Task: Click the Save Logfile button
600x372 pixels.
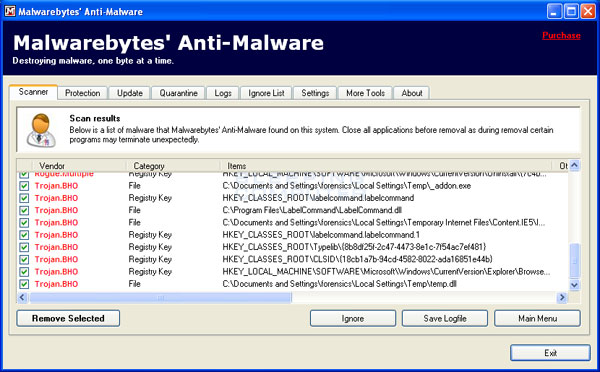Action: 445,318
